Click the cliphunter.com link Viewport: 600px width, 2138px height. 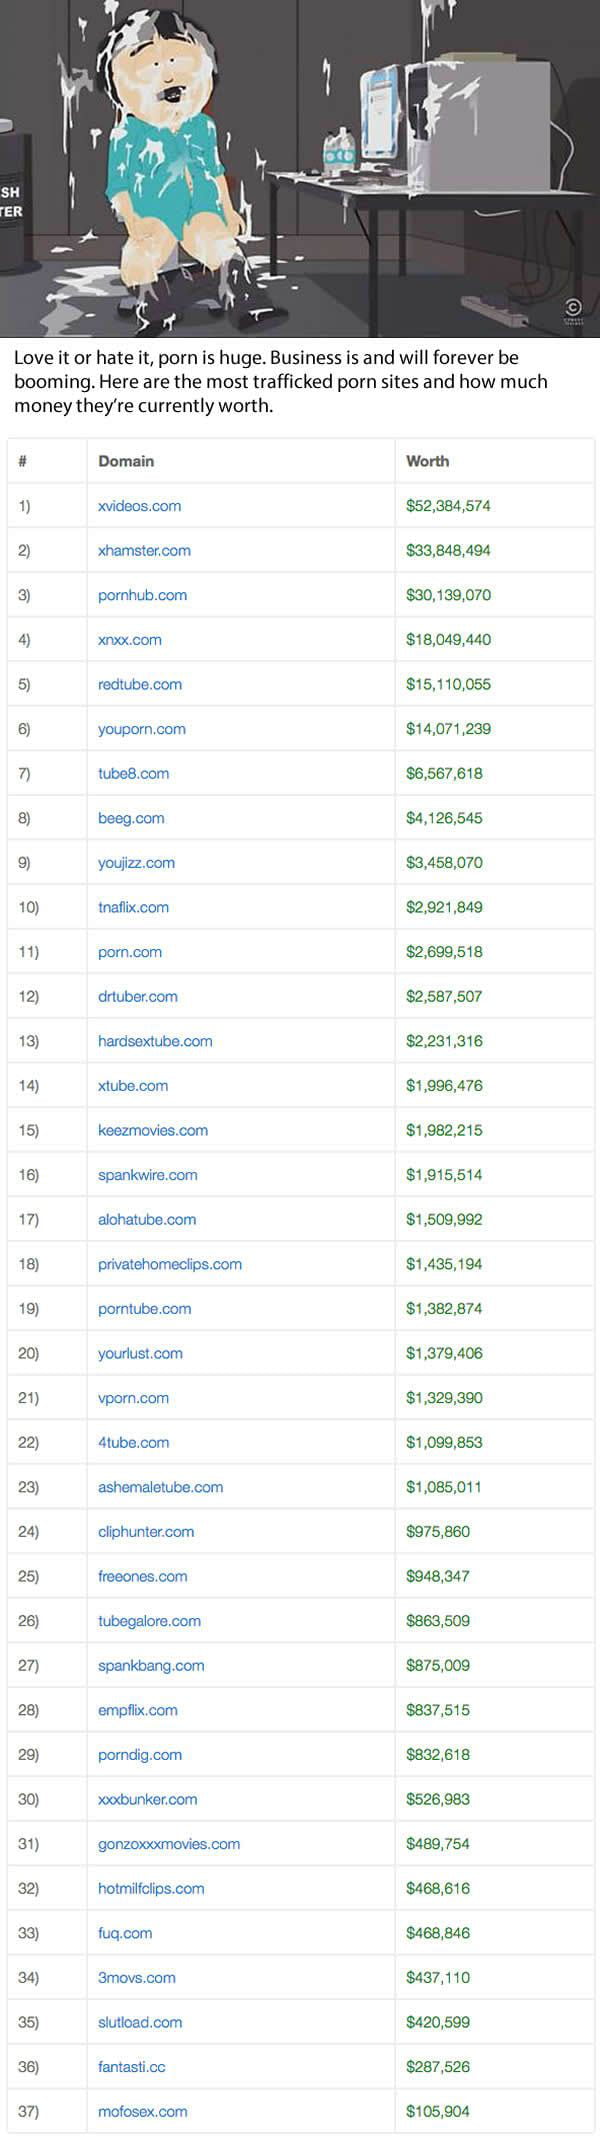[x=146, y=1531]
